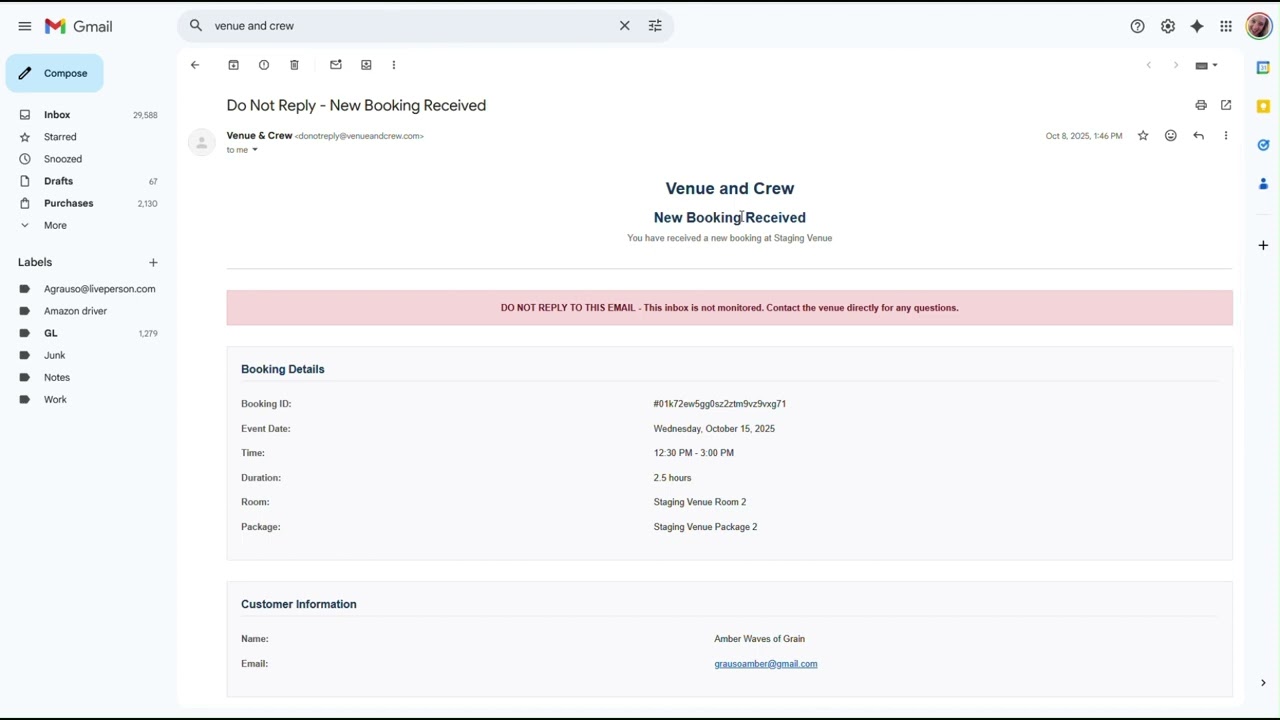Click the email subject heading
1280x720 pixels.
click(356, 105)
